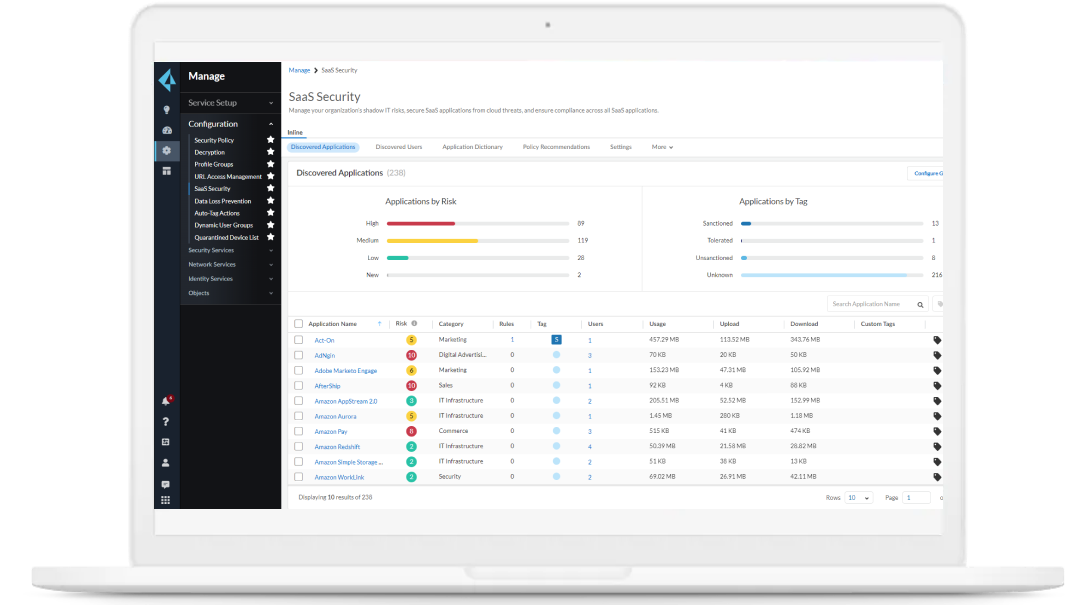This screenshot has height=605, width=1087.
Task: Open the Dashboard gauge icon in sidebar
Action: 167,130
